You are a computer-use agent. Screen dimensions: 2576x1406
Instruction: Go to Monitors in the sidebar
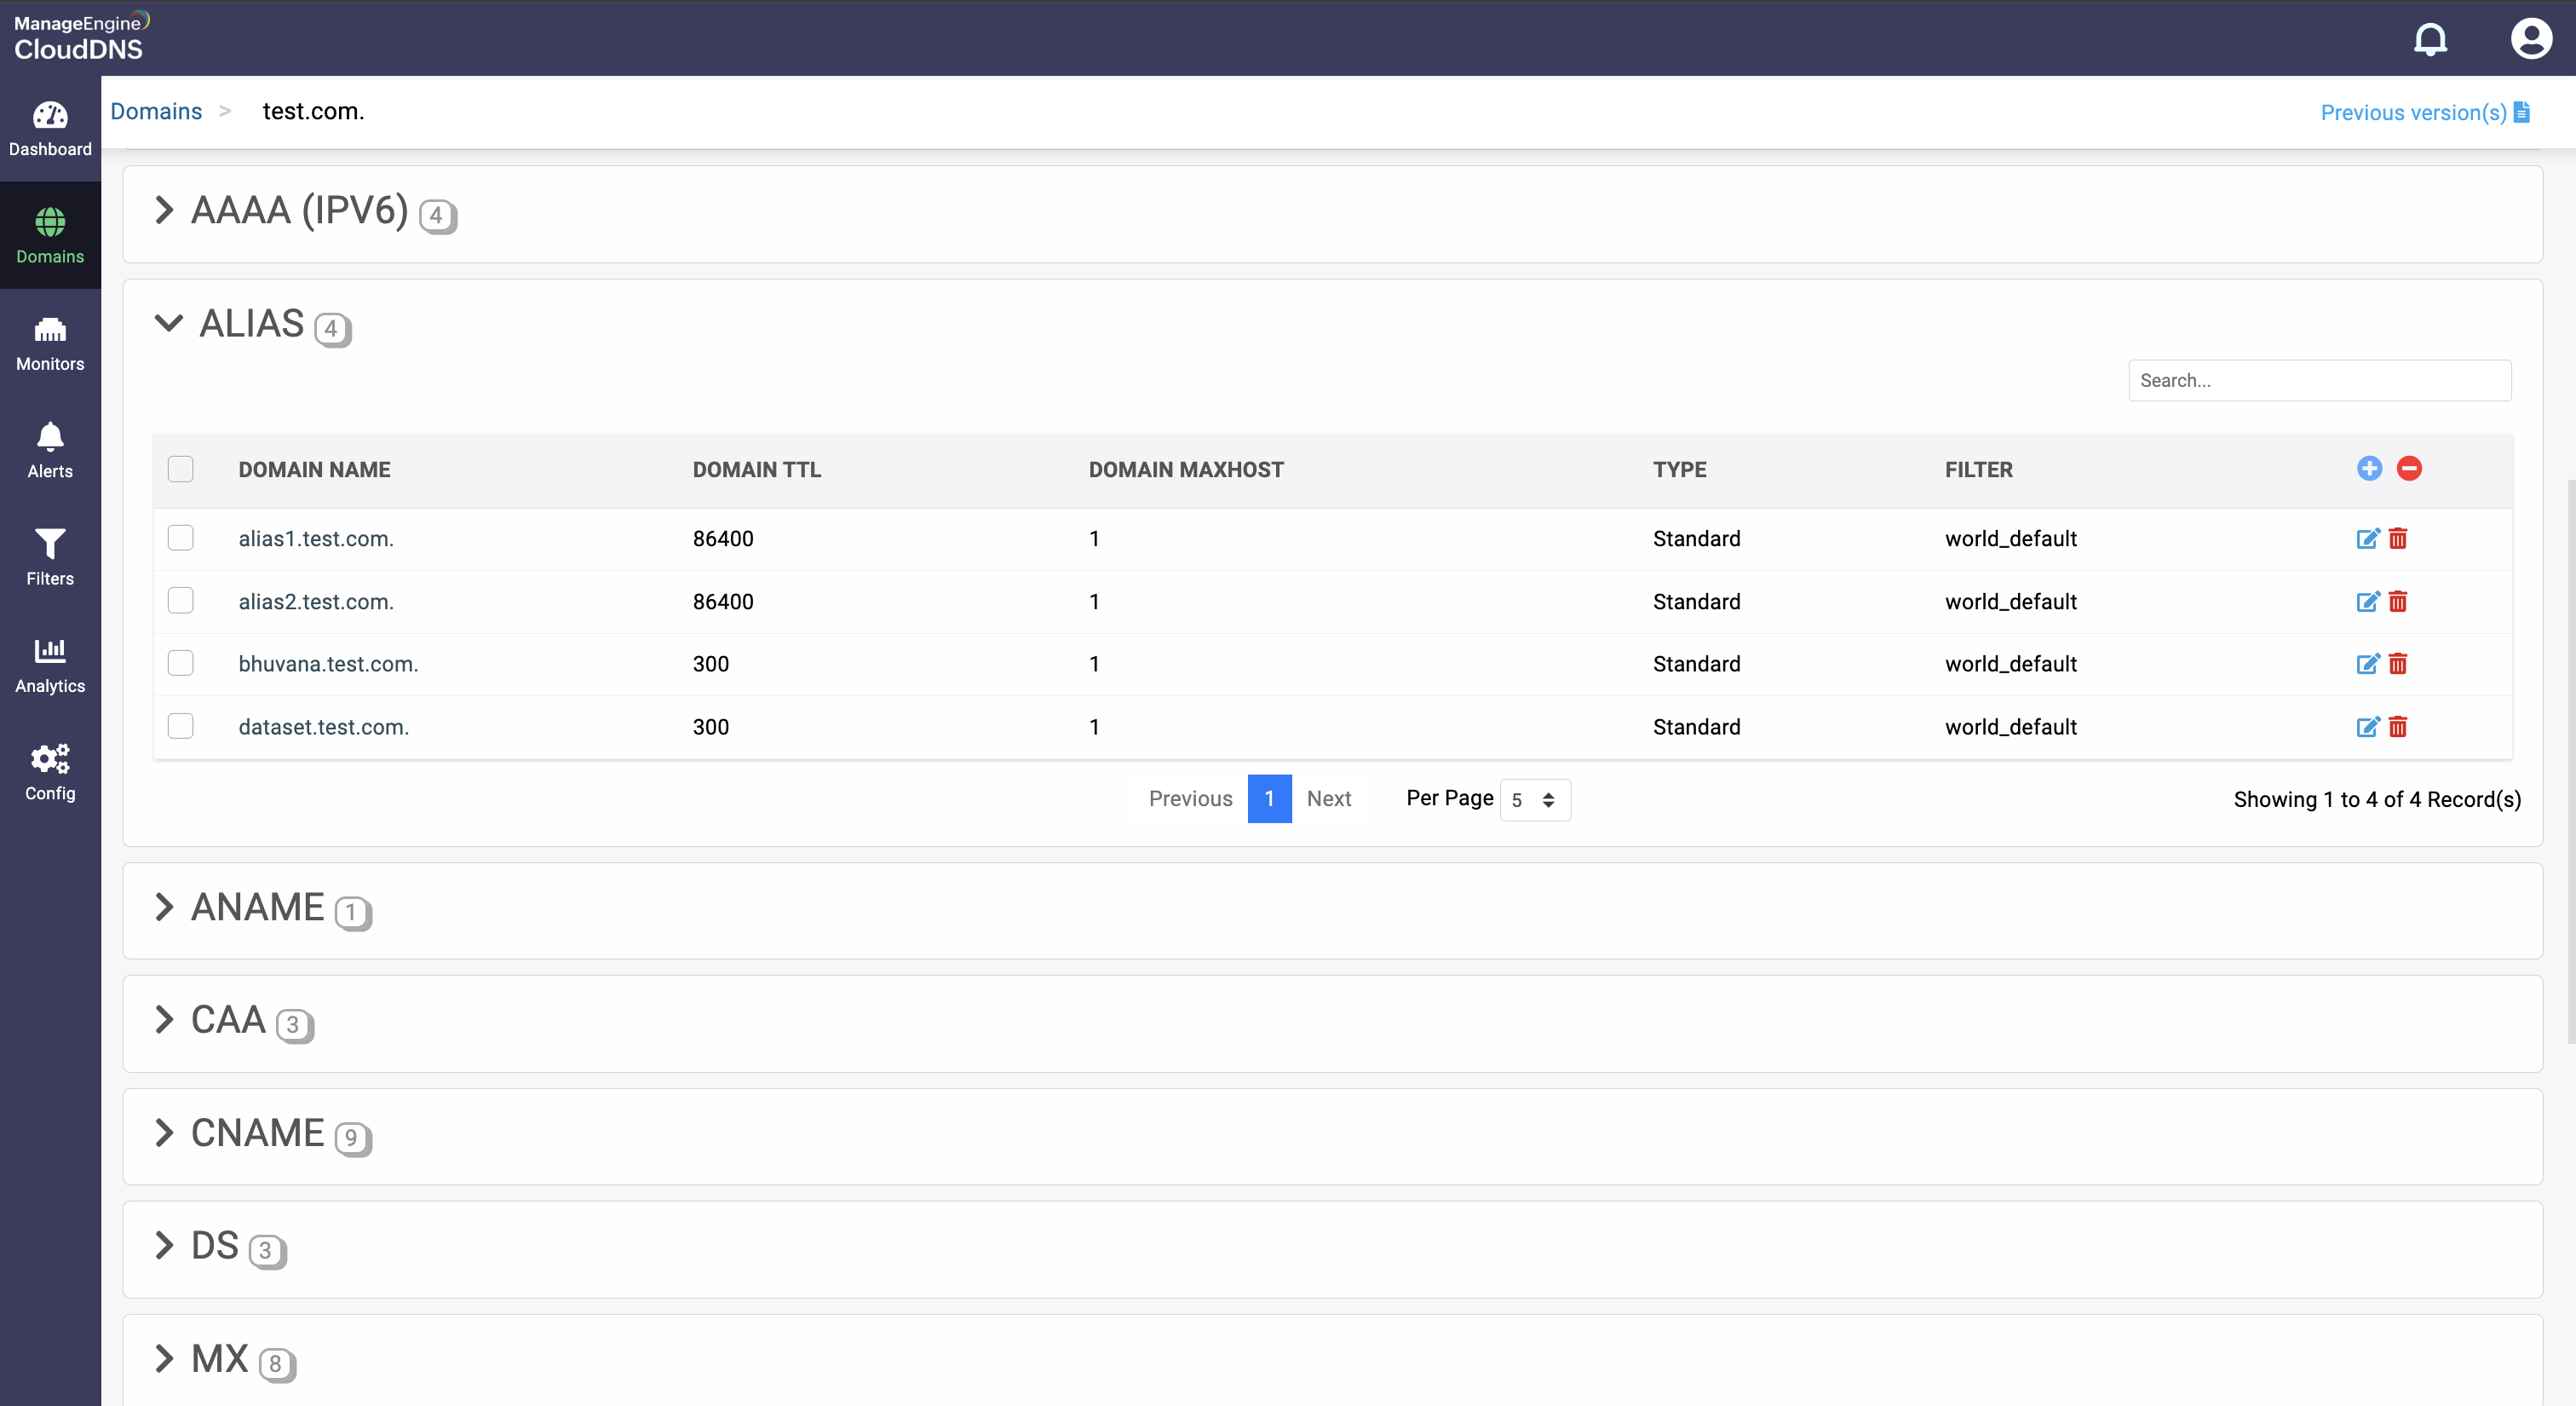[50, 343]
